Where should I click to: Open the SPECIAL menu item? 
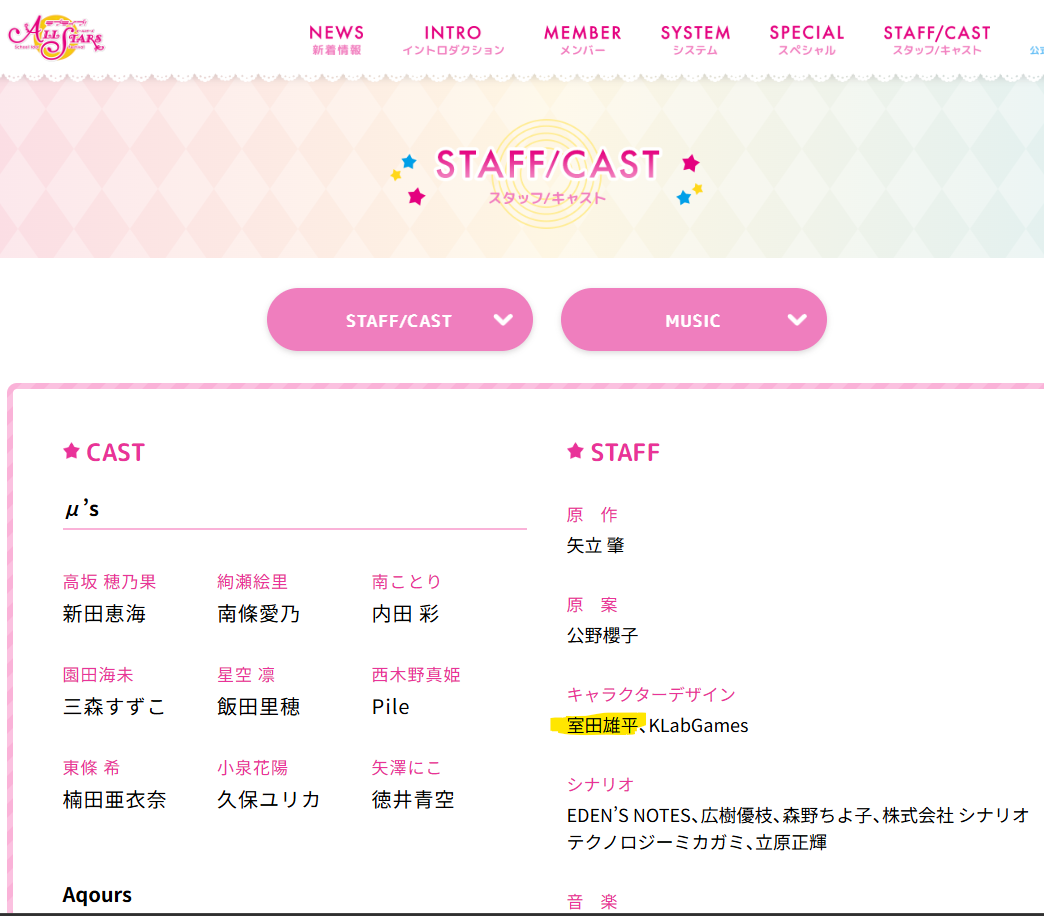807,40
